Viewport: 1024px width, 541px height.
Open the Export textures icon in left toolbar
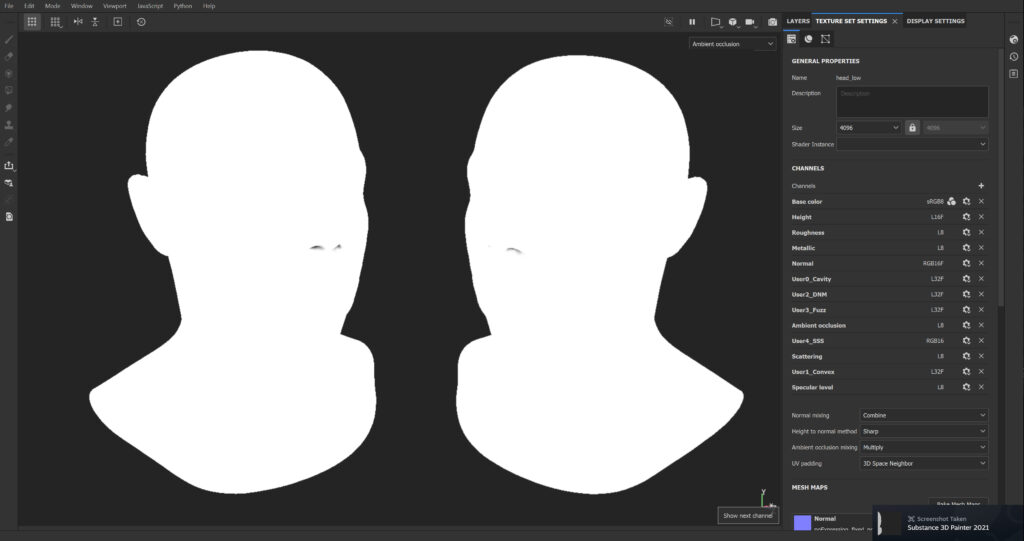tap(9, 165)
